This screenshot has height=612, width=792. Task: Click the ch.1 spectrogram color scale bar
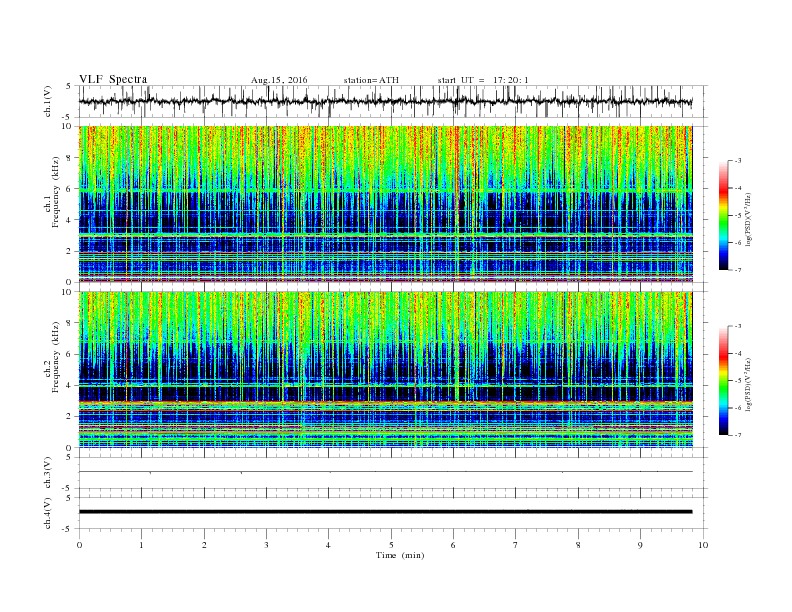point(723,215)
